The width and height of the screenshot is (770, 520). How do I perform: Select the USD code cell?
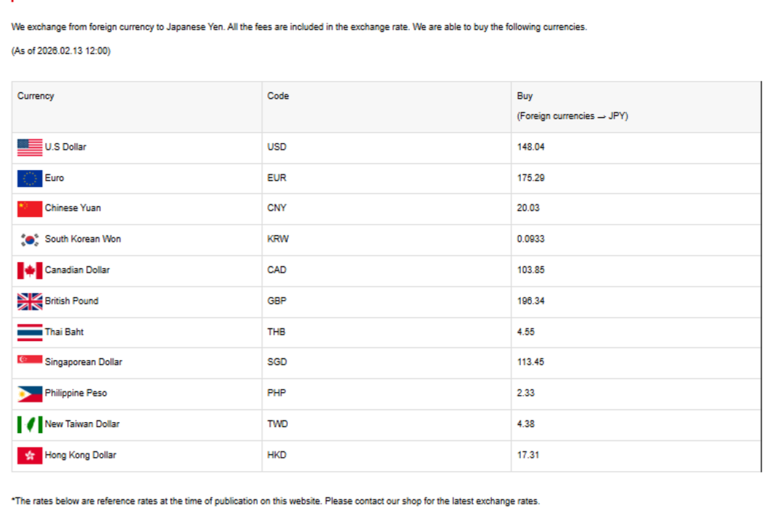tap(277, 147)
